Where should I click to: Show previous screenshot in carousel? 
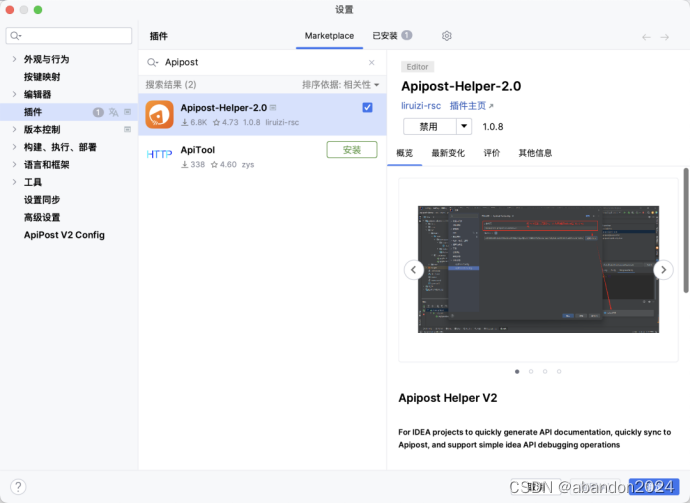414,269
